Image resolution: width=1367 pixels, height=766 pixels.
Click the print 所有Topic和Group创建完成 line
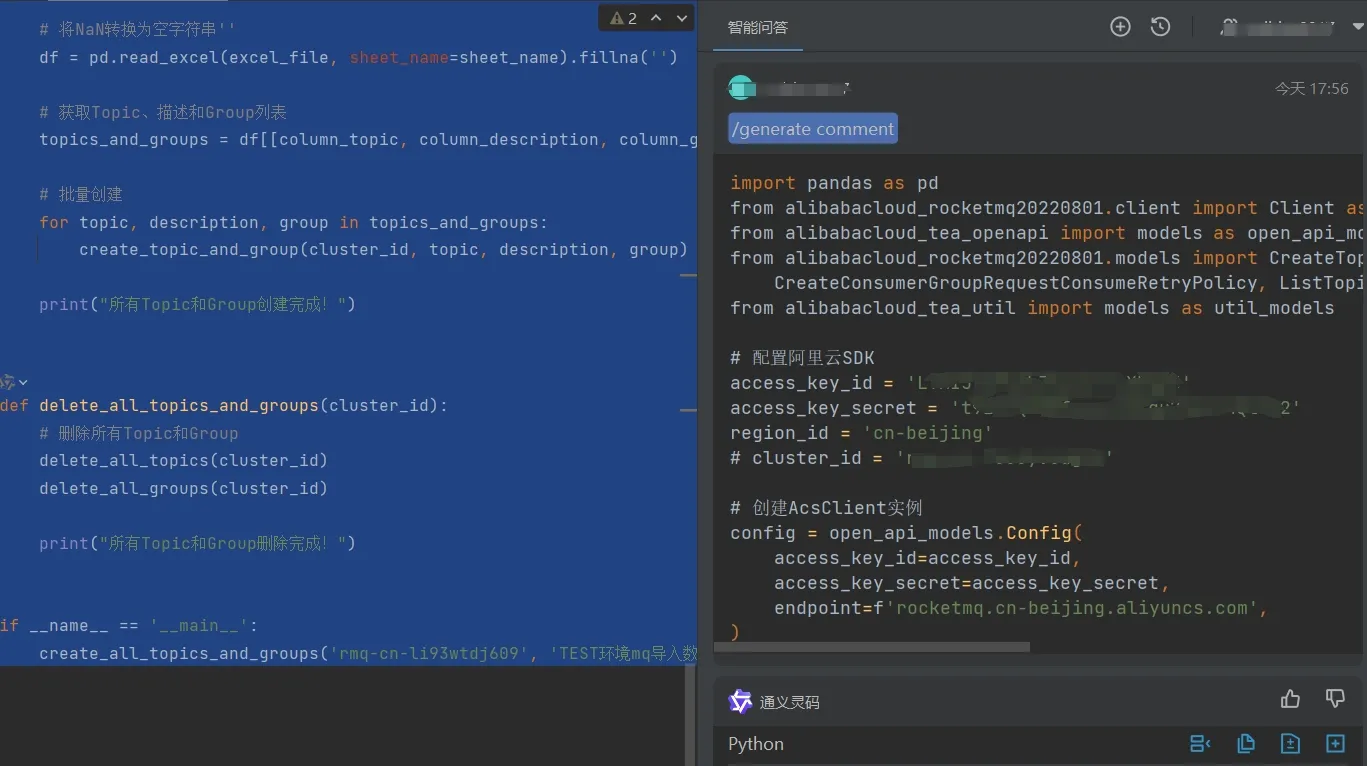coord(197,304)
